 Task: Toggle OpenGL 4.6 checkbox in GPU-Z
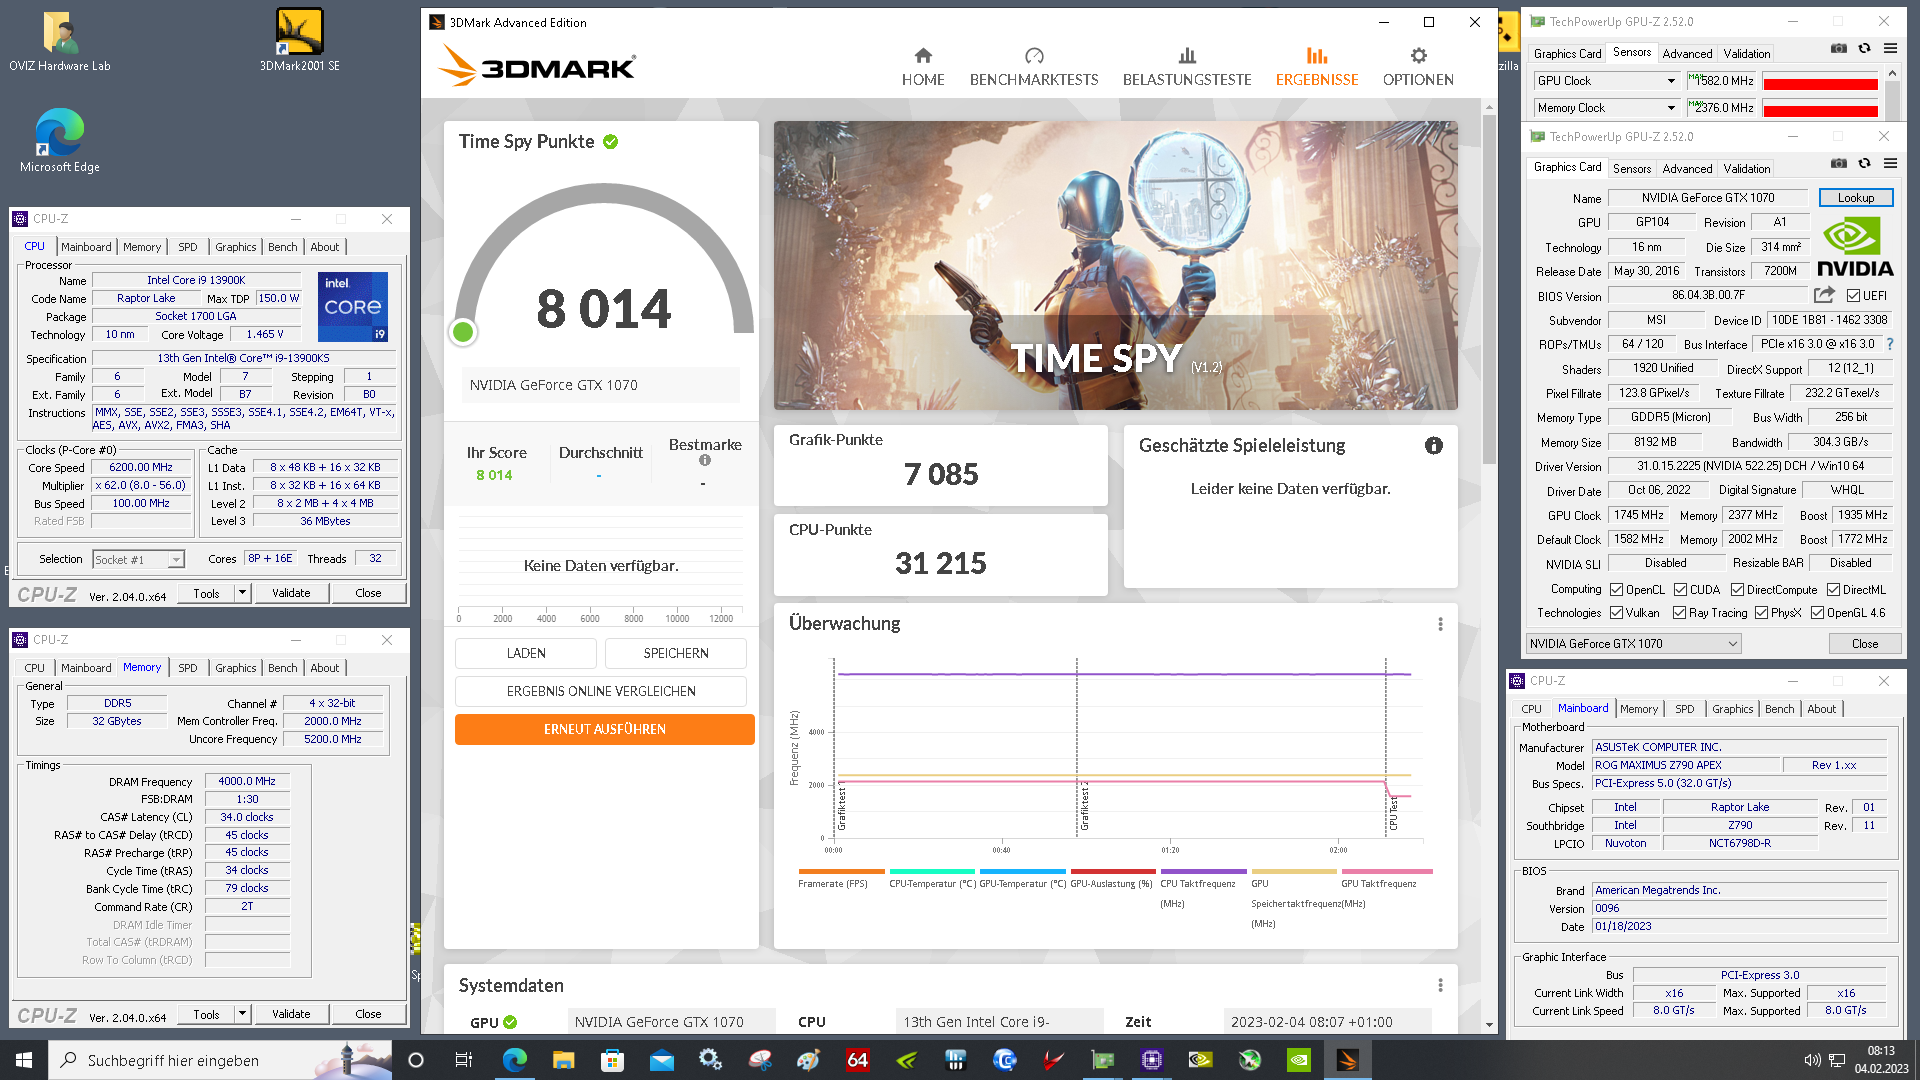coord(1817,613)
